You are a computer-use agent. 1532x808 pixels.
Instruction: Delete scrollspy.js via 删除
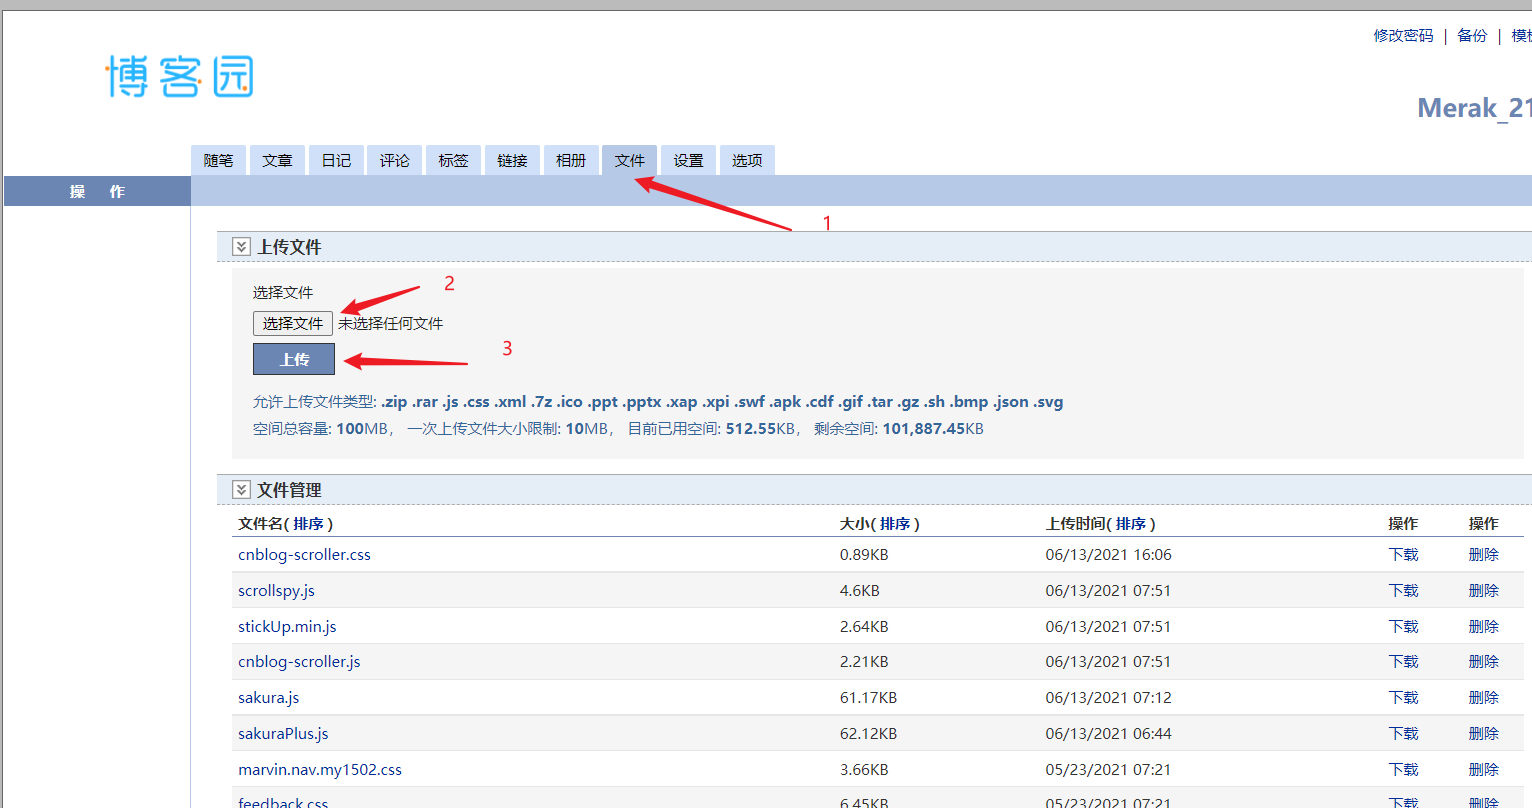coord(1483,590)
